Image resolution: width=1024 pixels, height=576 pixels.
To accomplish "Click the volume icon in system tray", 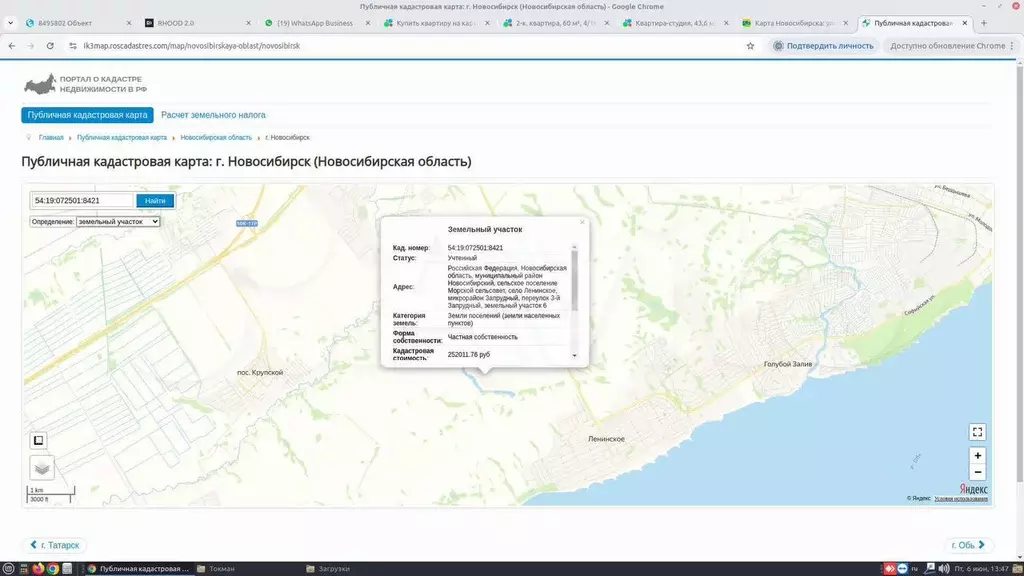I will (944, 569).
